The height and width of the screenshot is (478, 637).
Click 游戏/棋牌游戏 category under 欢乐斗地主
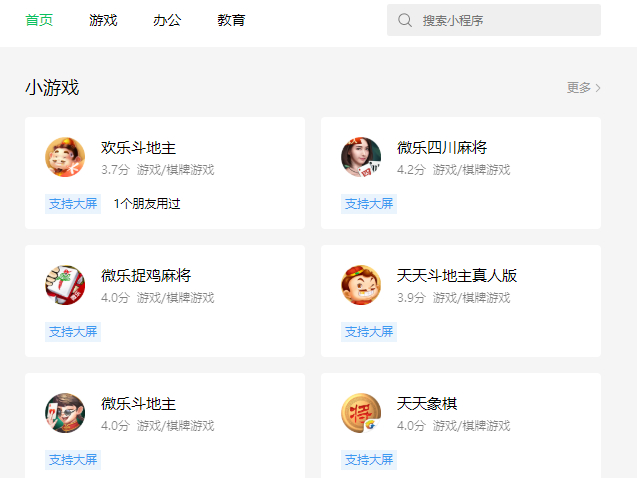pyautogui.click(x=176, y=170)
